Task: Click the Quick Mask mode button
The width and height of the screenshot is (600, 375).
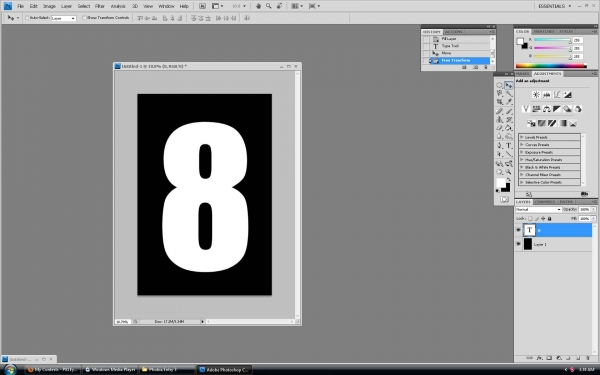Action: [x=504, y=199]
